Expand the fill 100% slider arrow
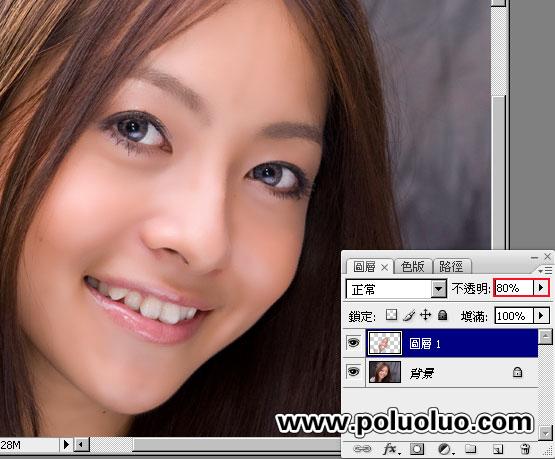555x459 pixels. (x=541, y=315)
